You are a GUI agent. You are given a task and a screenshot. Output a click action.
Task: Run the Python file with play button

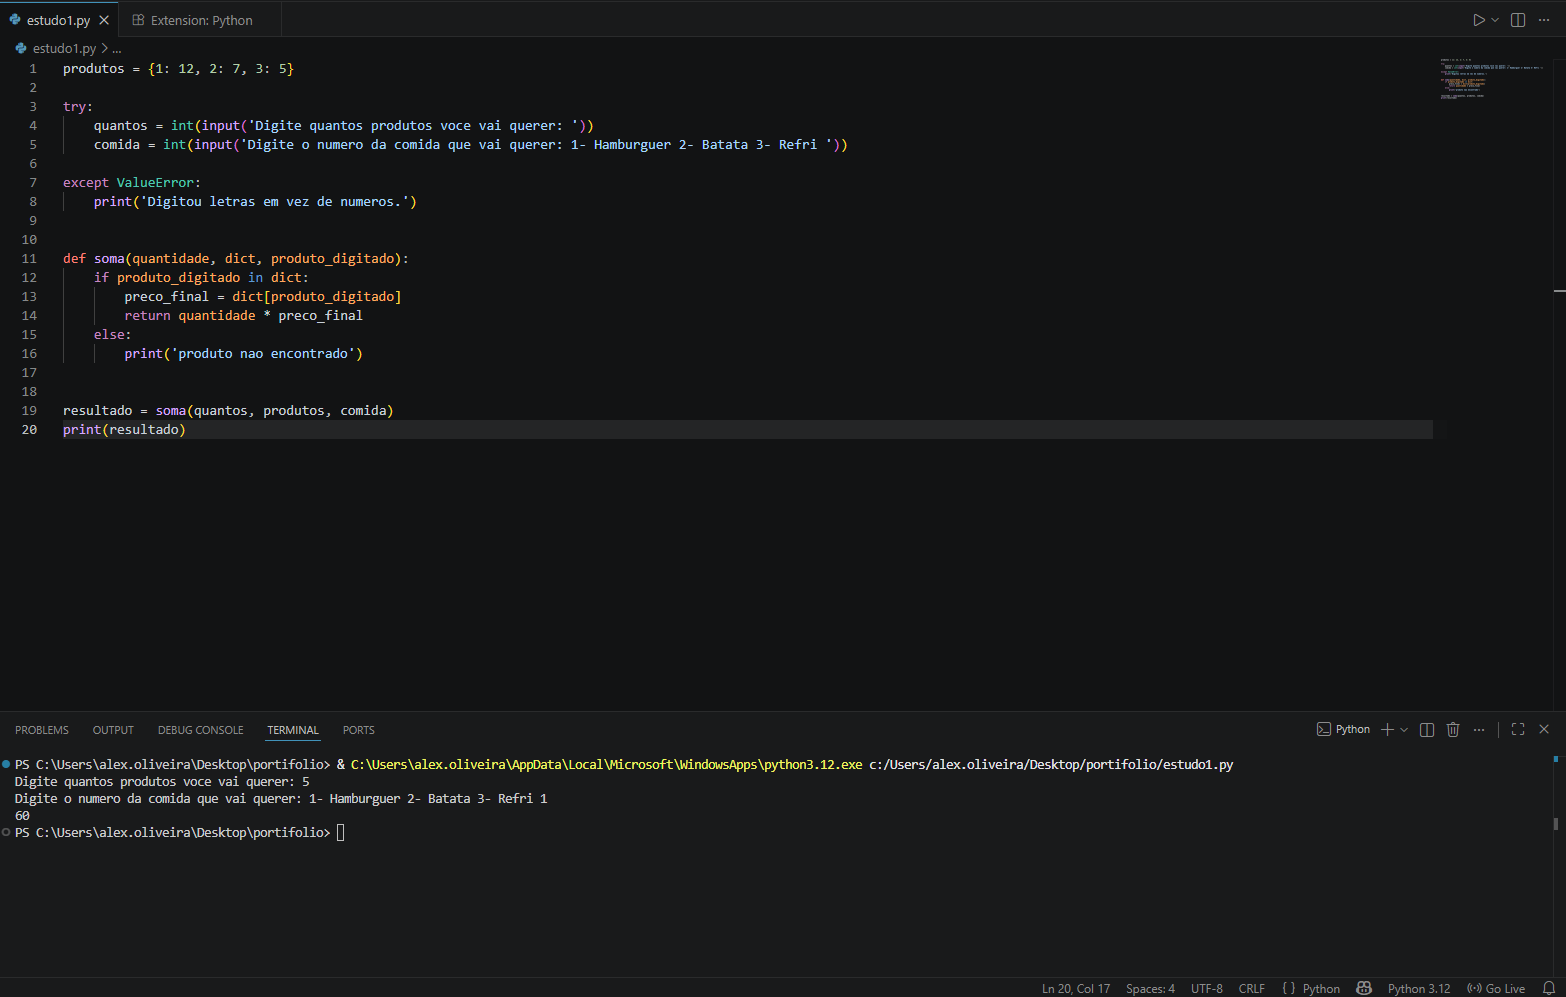1478,20
